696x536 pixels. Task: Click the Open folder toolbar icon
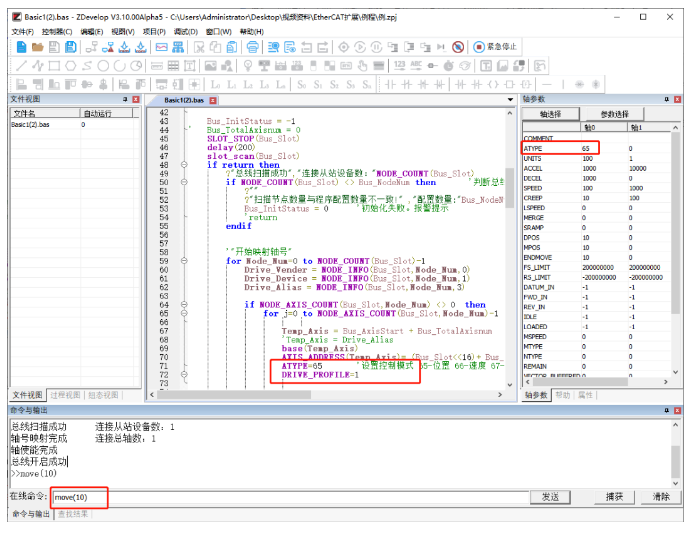tap(36, 47)
